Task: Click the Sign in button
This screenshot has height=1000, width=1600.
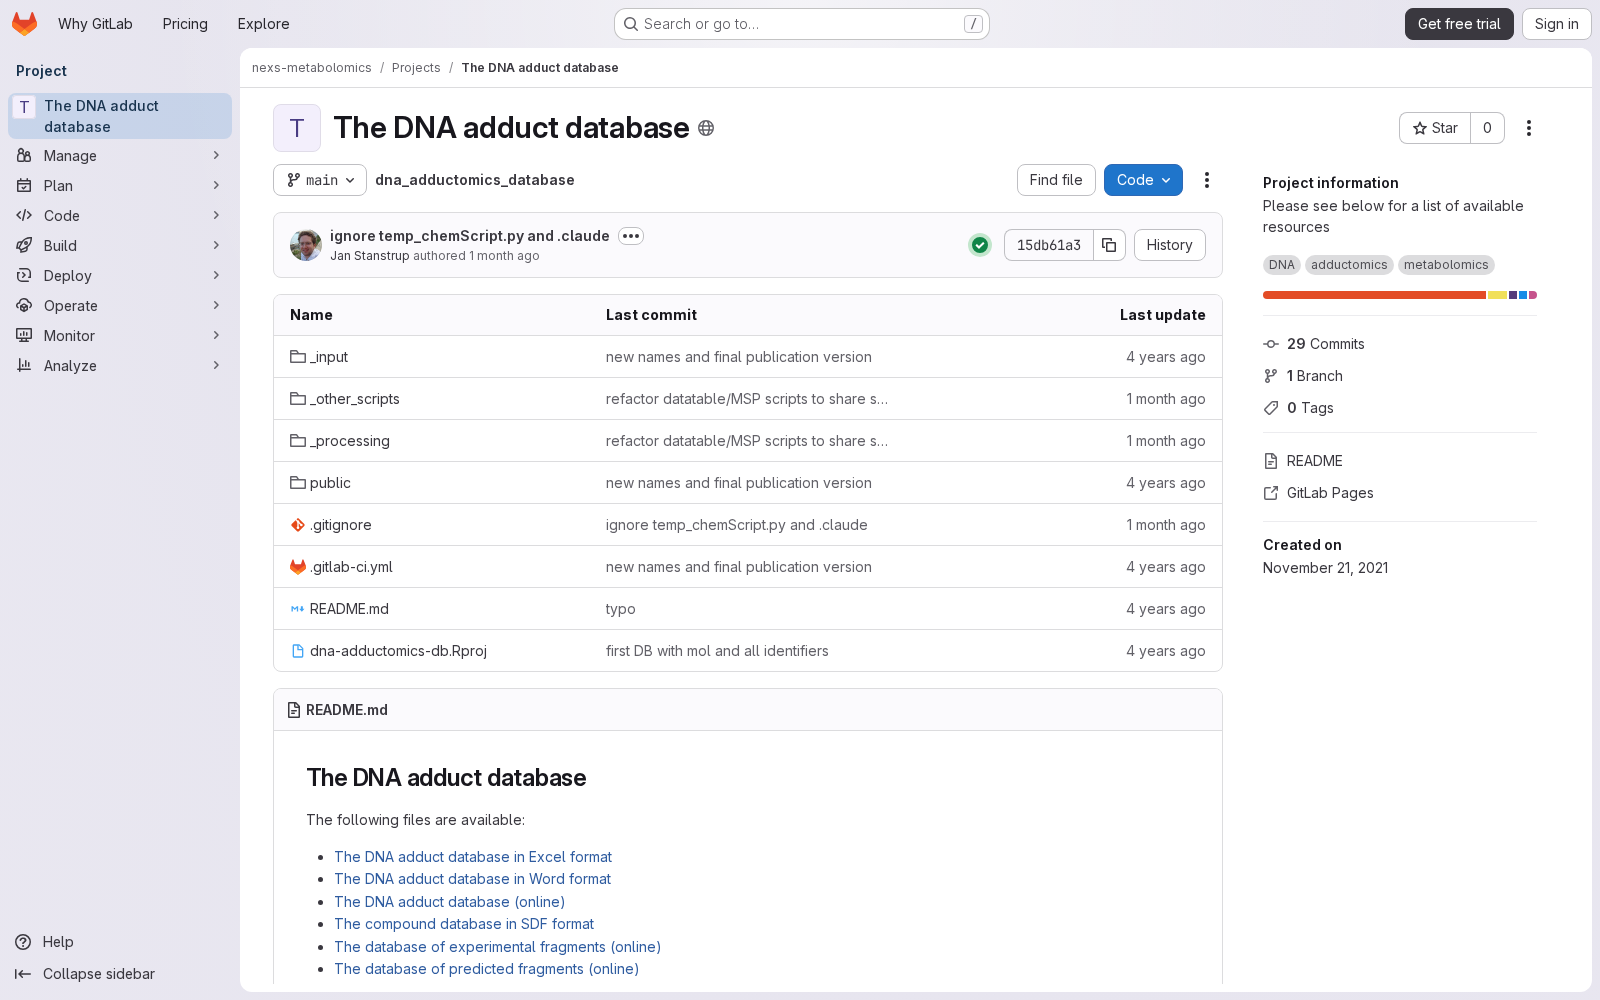Action: point(1556,24)
